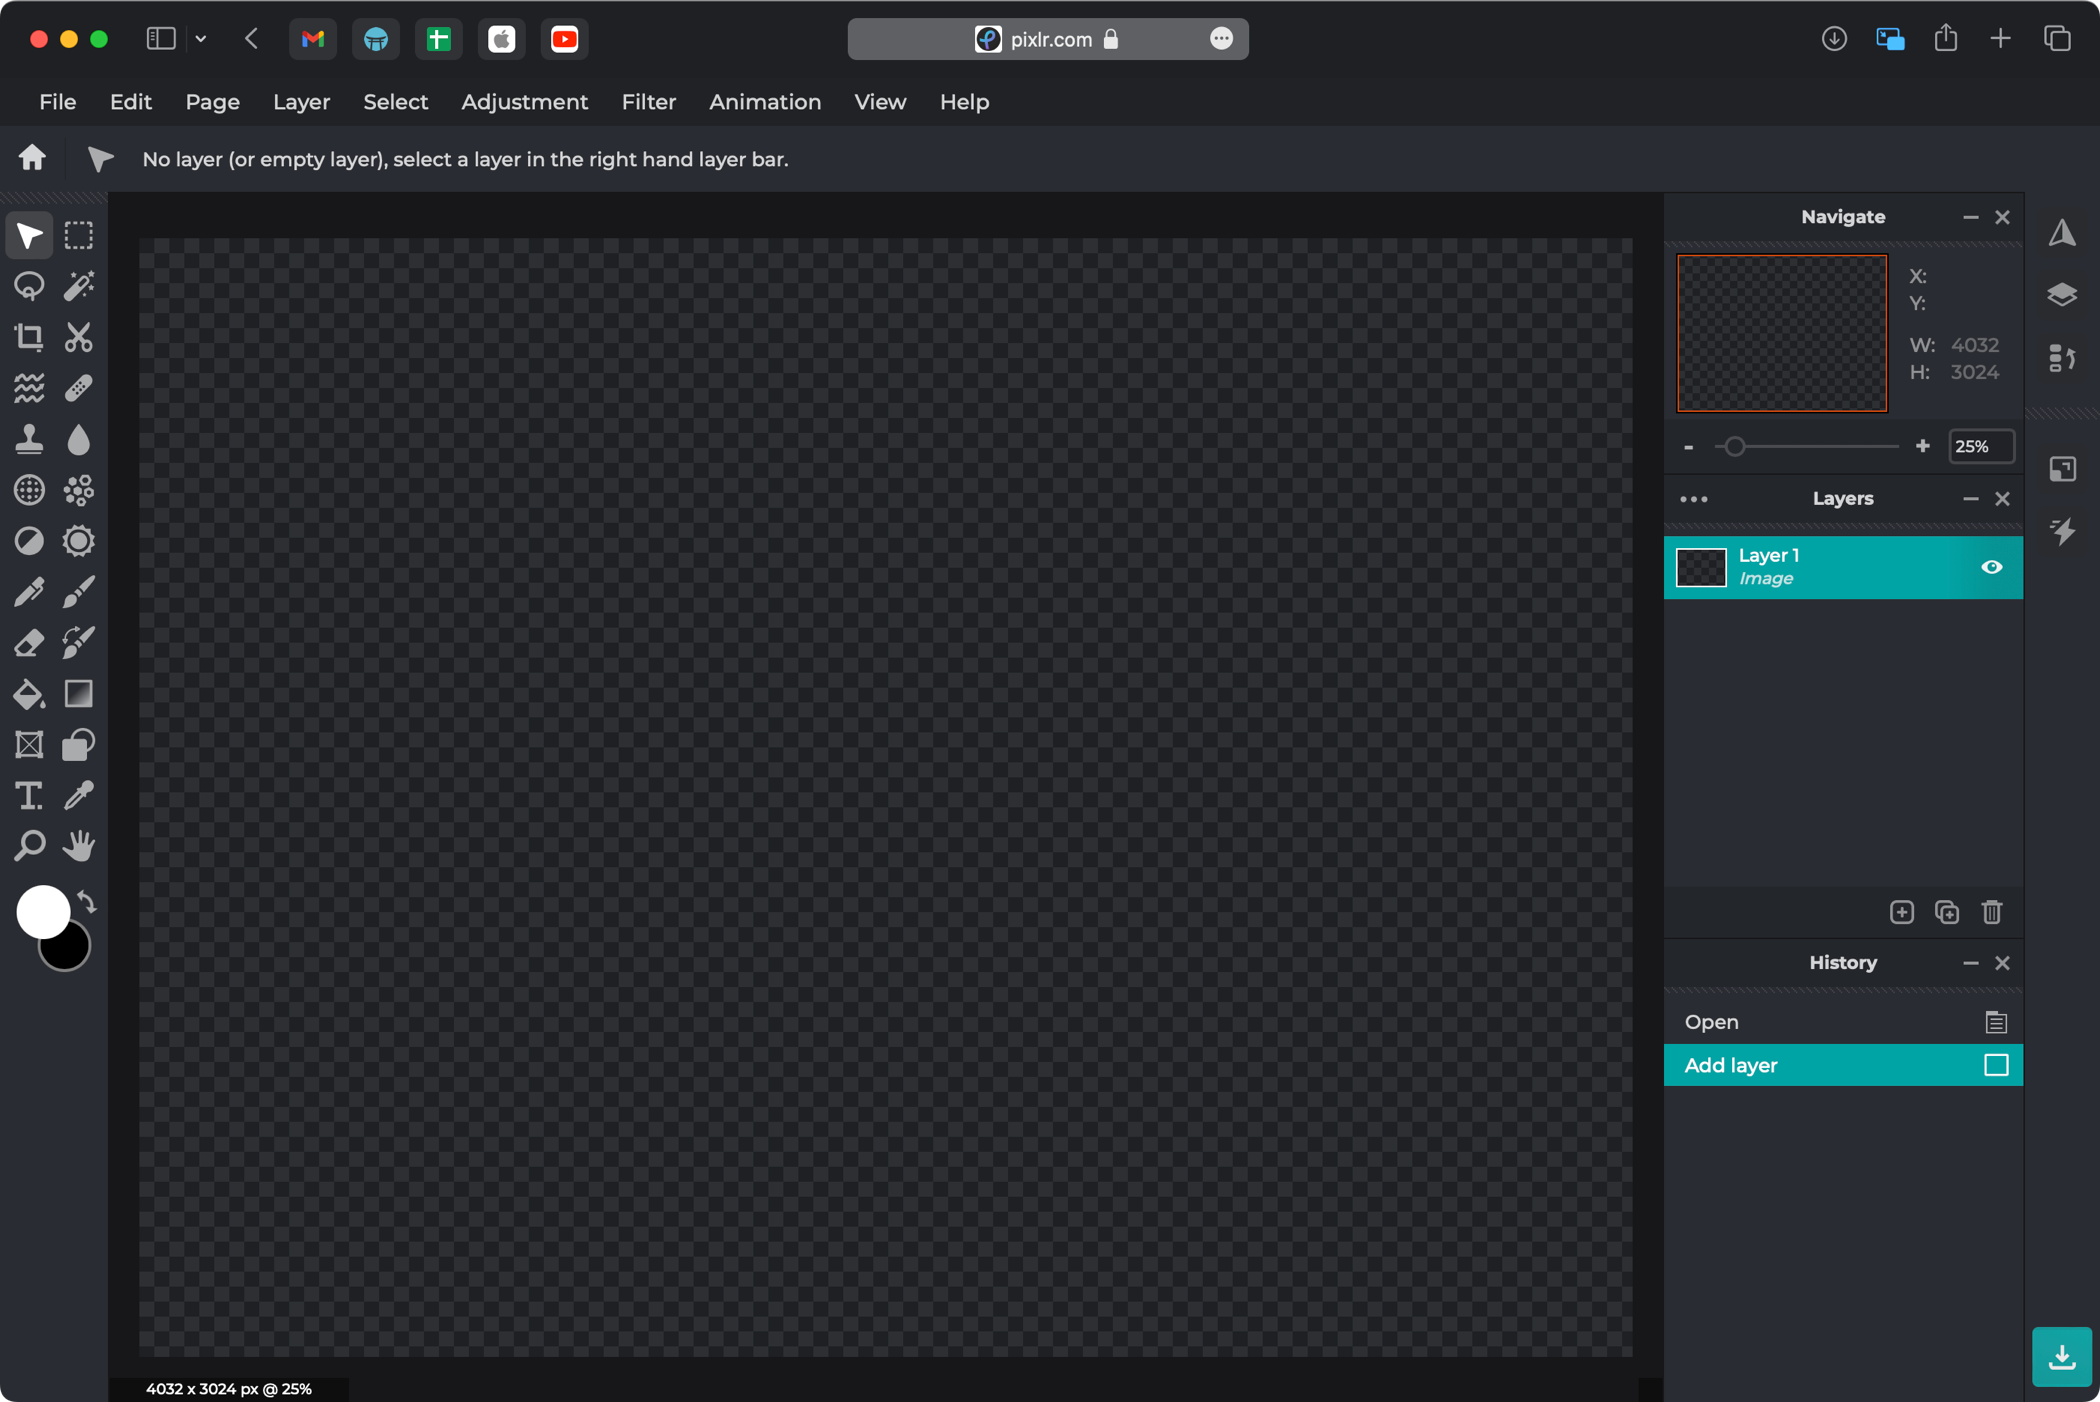The image size is (2100, 1402).
Task: Hide Layer 1 with eye icon
Action: [1991, 567]
